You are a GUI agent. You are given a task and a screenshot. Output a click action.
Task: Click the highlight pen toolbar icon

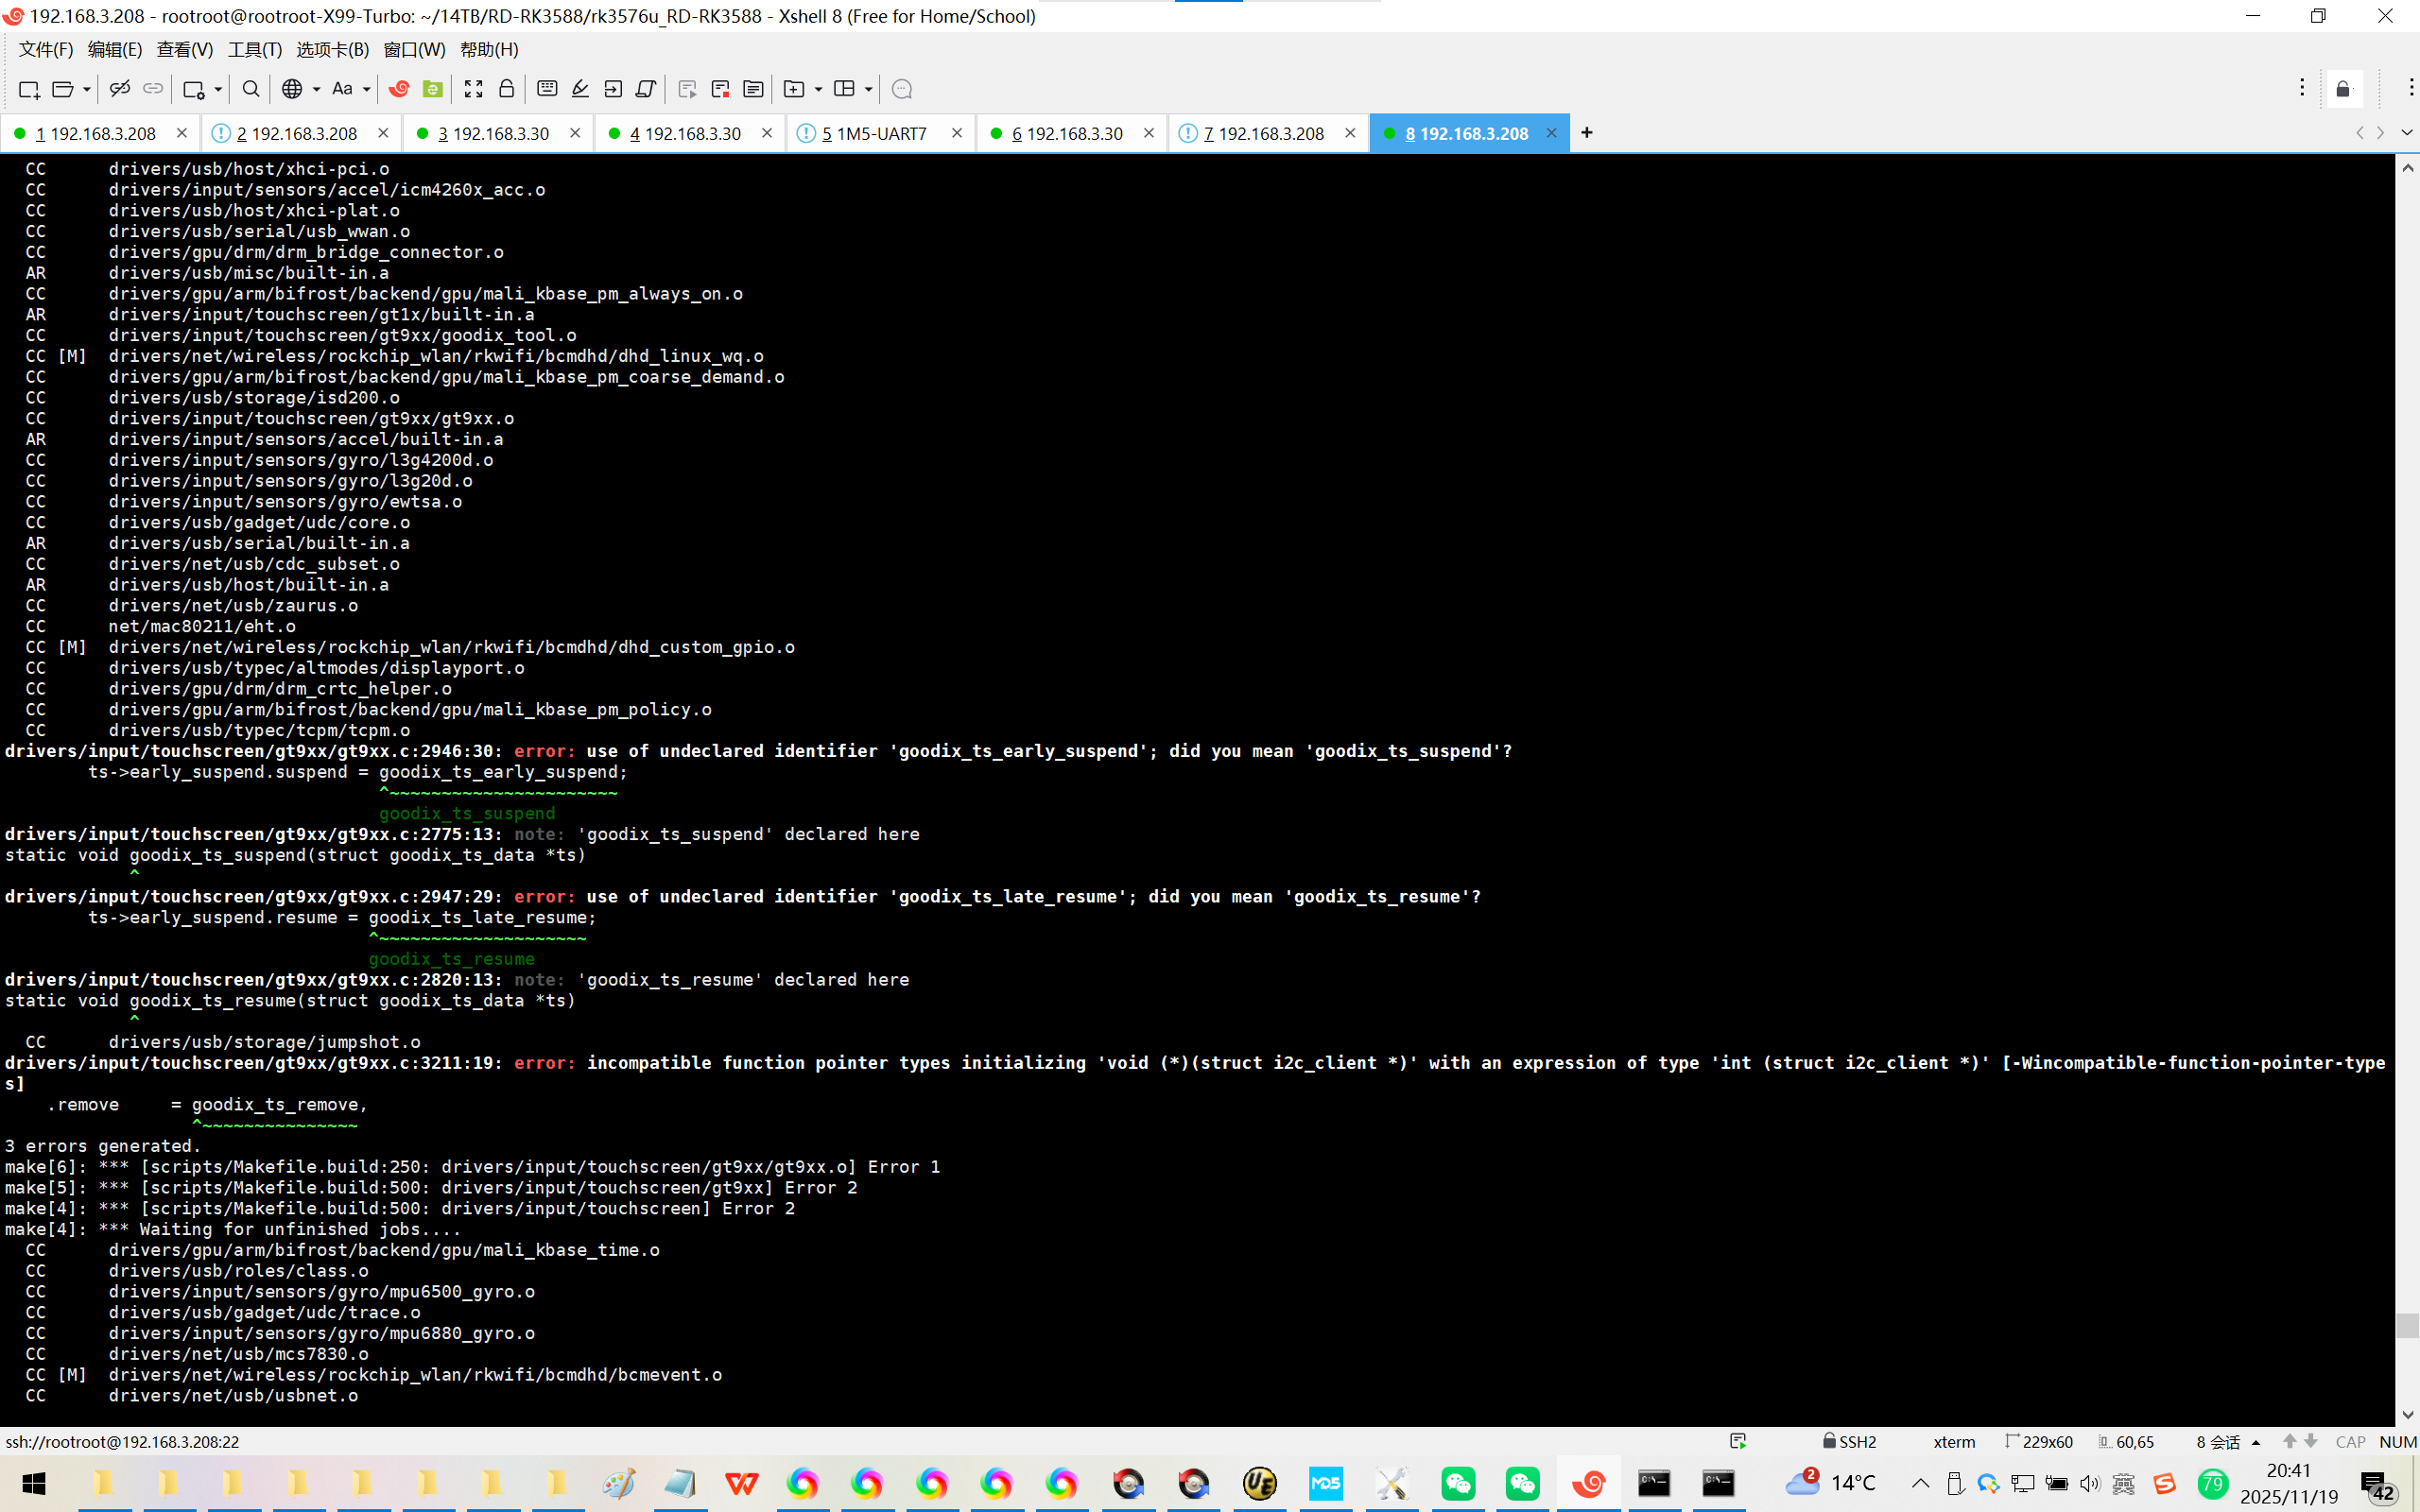pyautogui.click(x=580, y=89)
